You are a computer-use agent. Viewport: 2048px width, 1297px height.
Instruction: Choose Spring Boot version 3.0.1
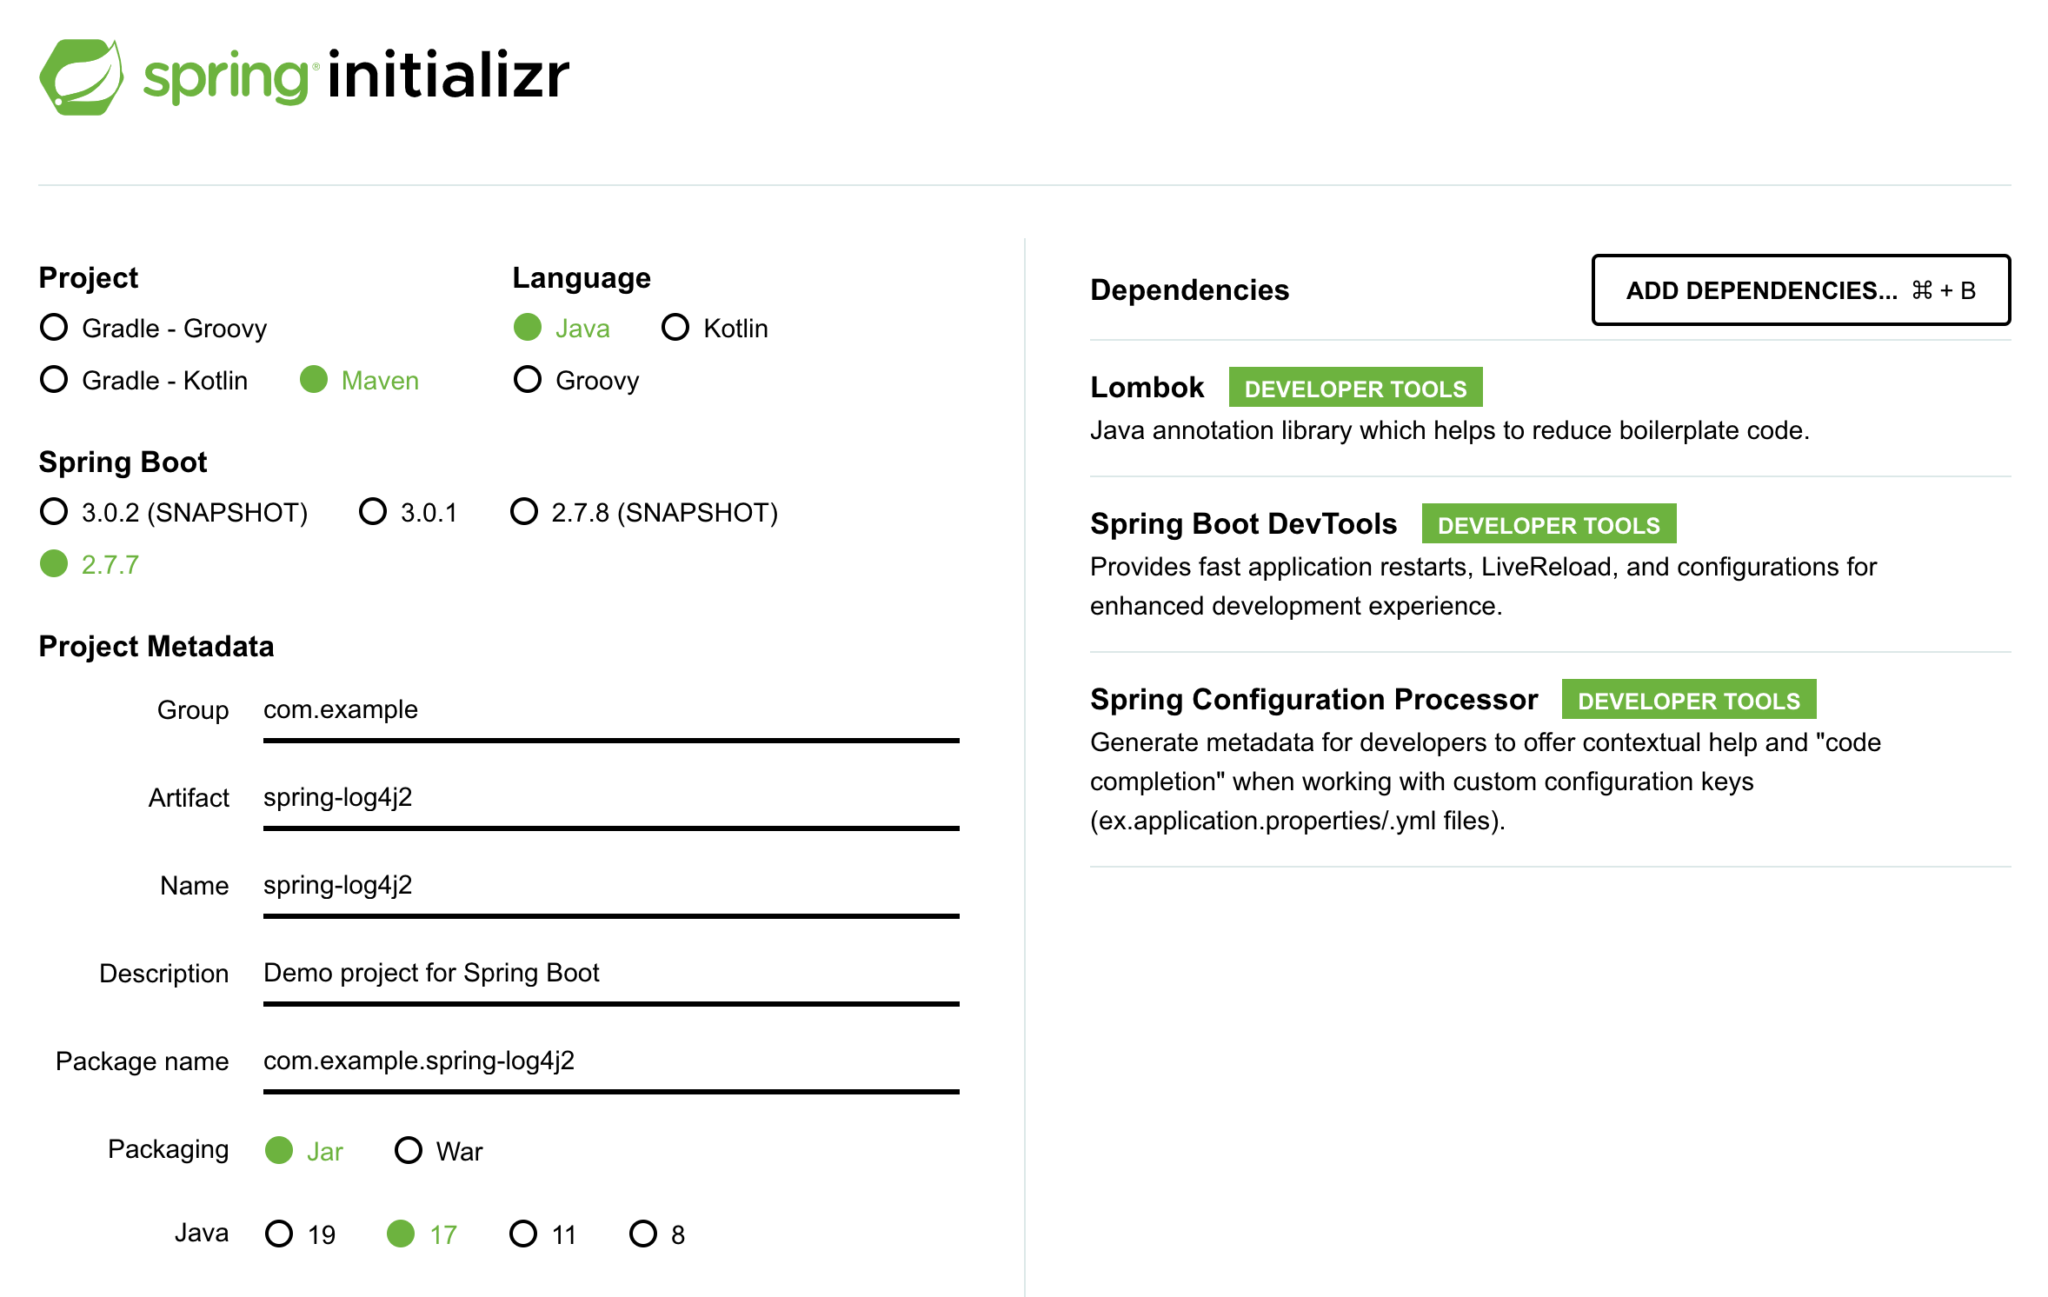point(373,512)
